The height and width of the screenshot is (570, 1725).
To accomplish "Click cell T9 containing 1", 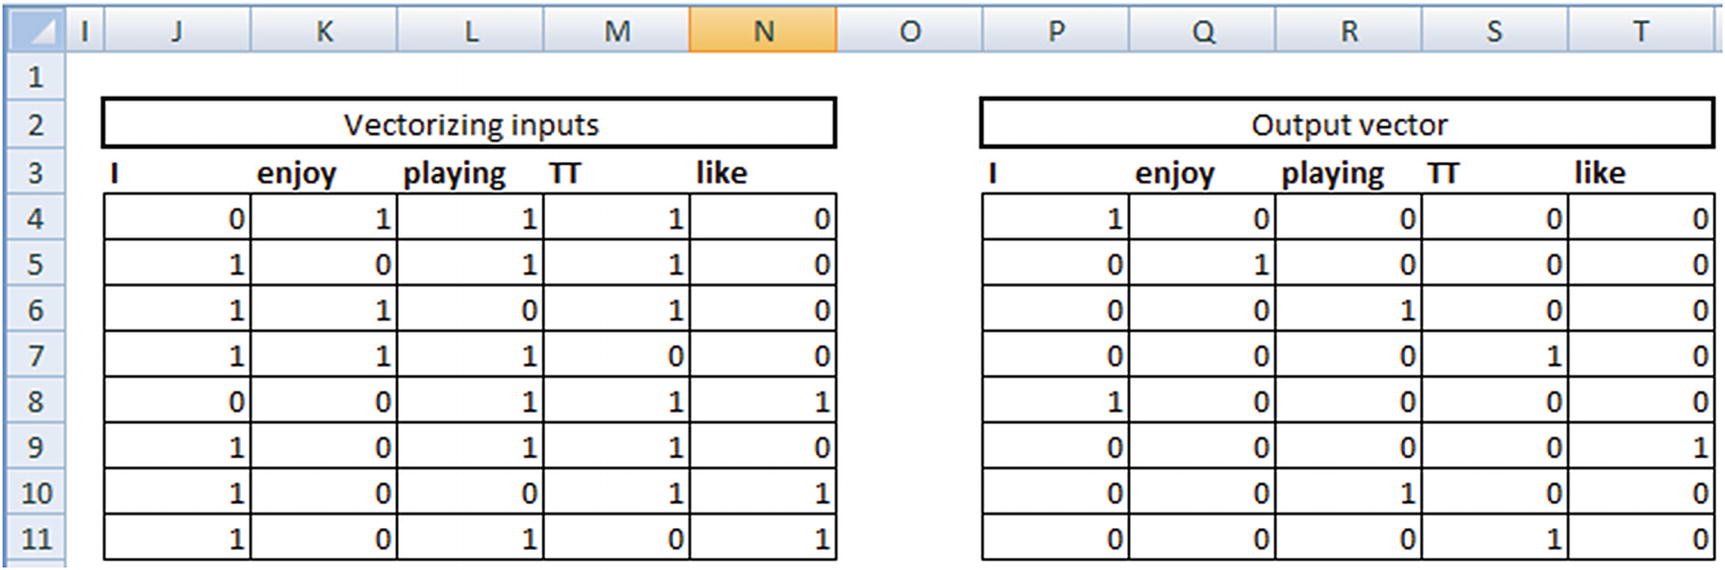I will 1641,447.
